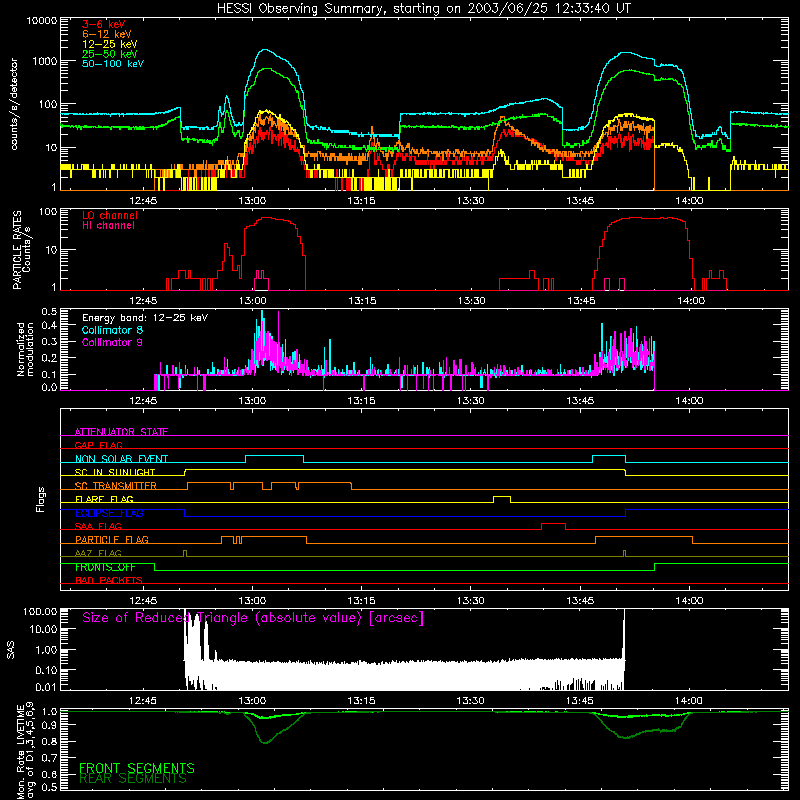Click the 13:30 time label under Flags panel

tap(470, 601)
